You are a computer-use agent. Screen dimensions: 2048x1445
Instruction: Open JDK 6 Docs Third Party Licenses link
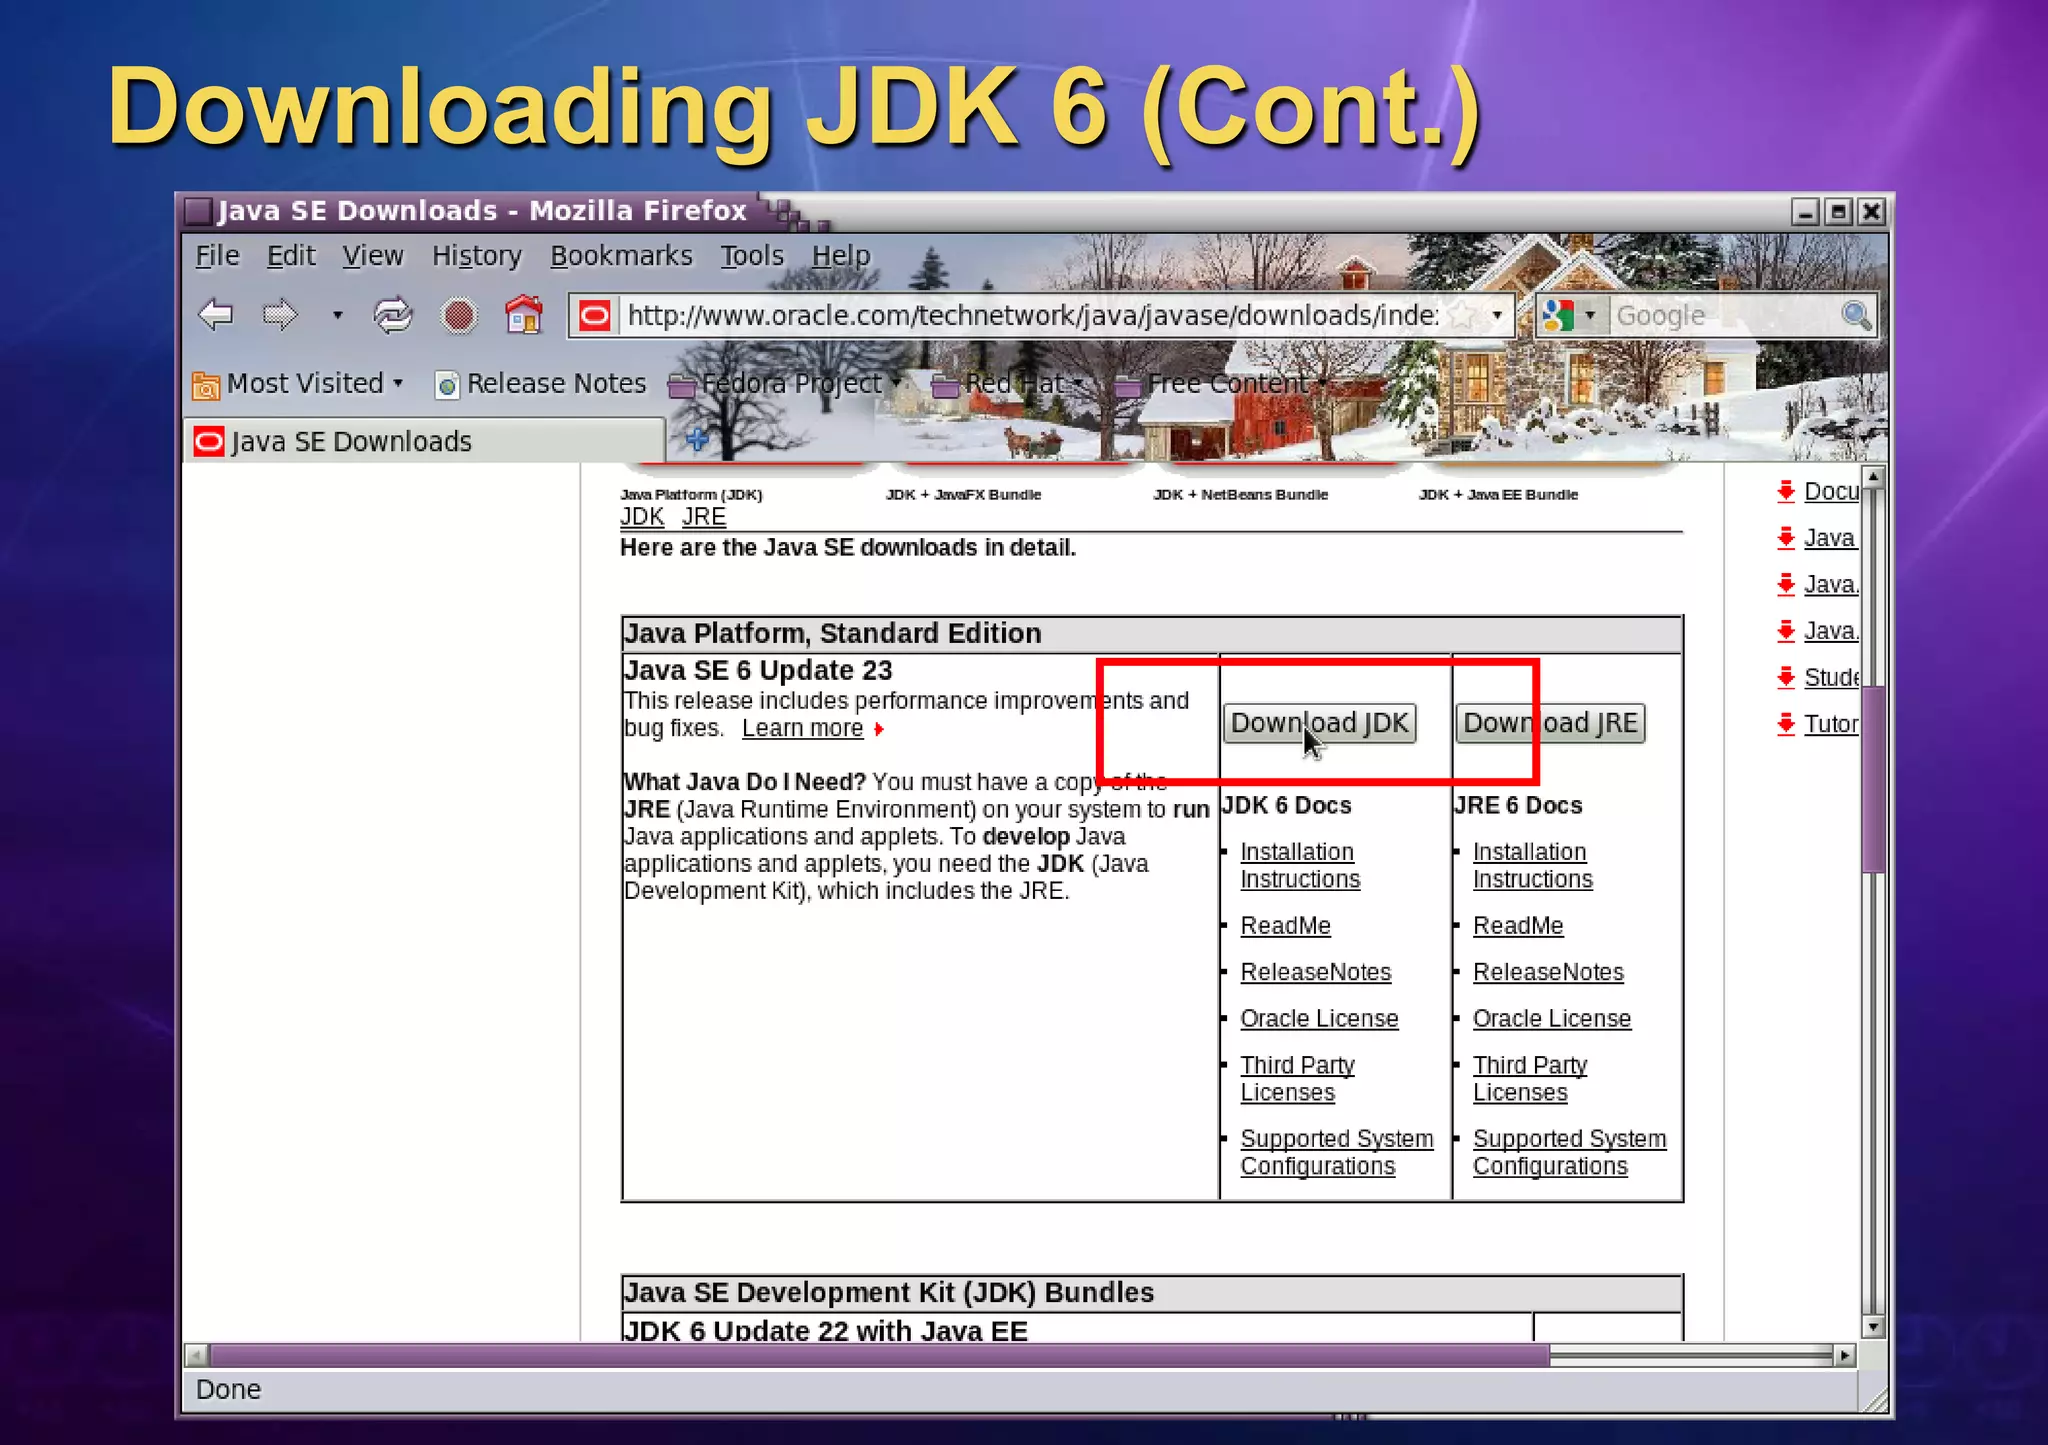1297,1078
